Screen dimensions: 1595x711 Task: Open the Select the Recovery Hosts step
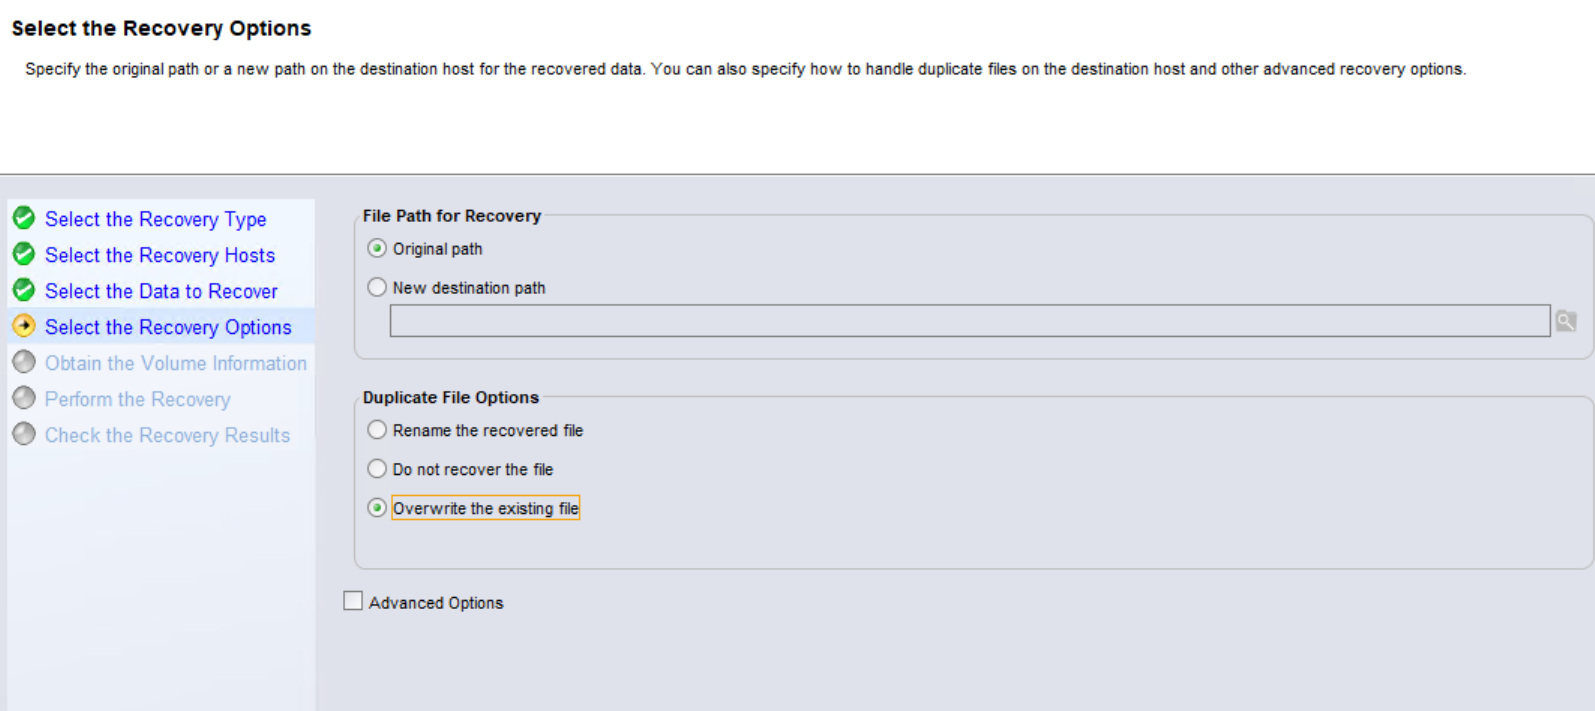pos(159,255)
